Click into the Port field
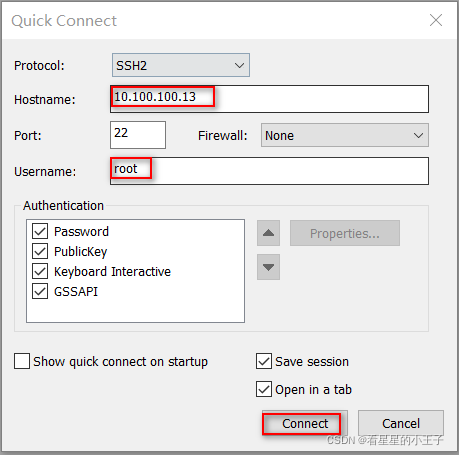The image size is (459, 455). (x=138, y=135)
